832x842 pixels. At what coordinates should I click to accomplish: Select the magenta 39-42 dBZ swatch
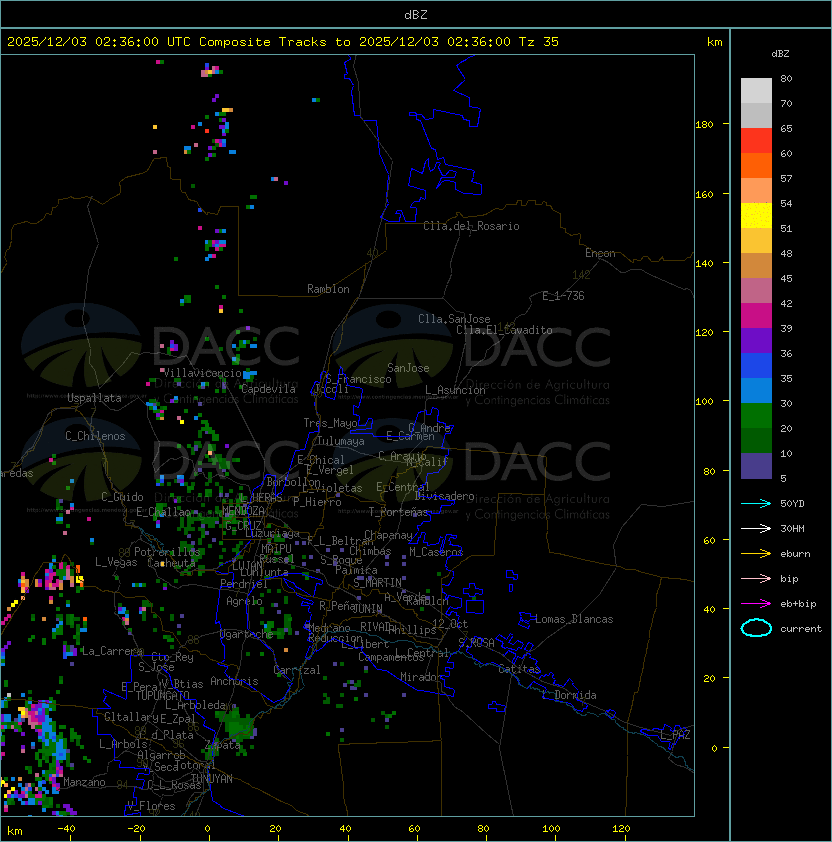(756, 315)
